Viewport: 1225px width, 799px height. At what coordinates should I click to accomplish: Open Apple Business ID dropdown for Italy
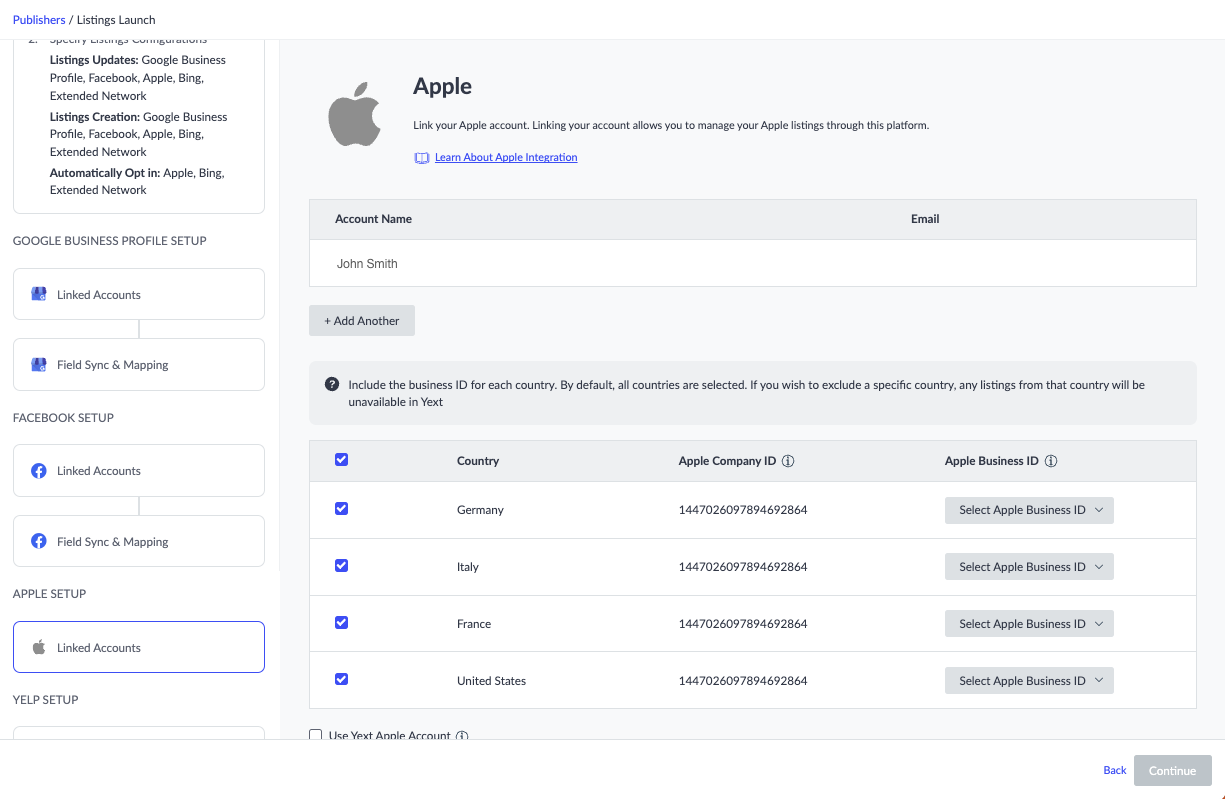[1029, 567]
